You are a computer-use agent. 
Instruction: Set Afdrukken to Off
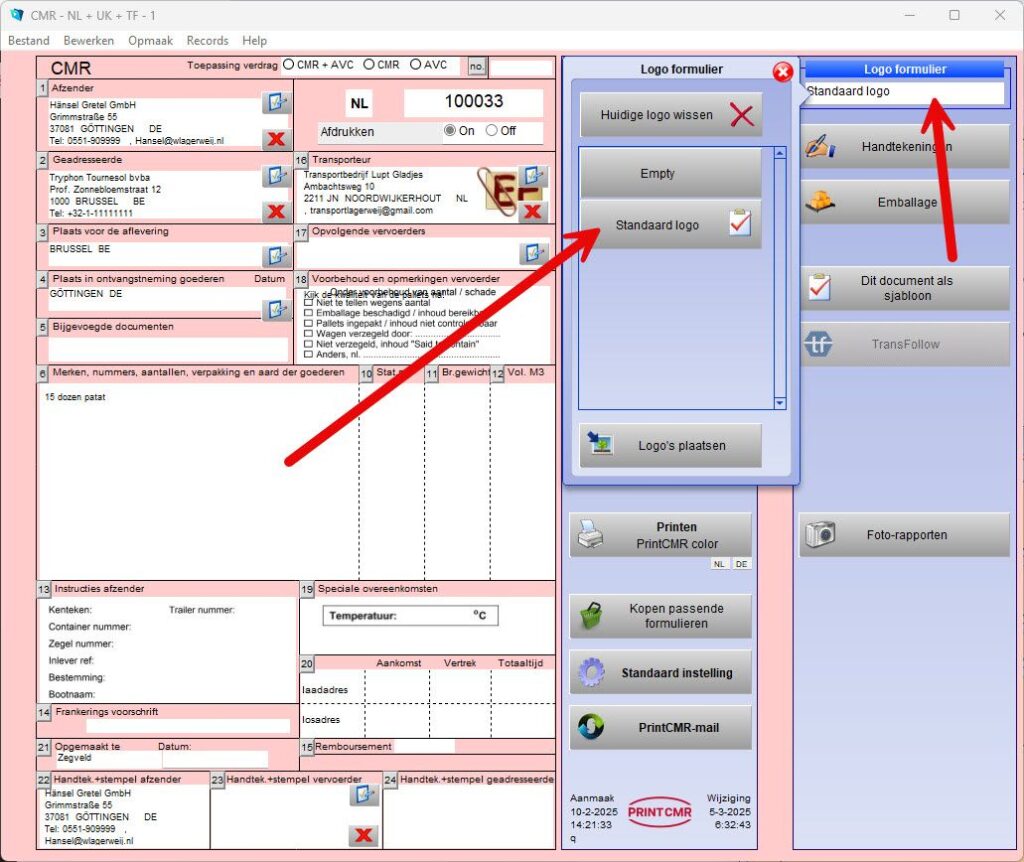491,131
